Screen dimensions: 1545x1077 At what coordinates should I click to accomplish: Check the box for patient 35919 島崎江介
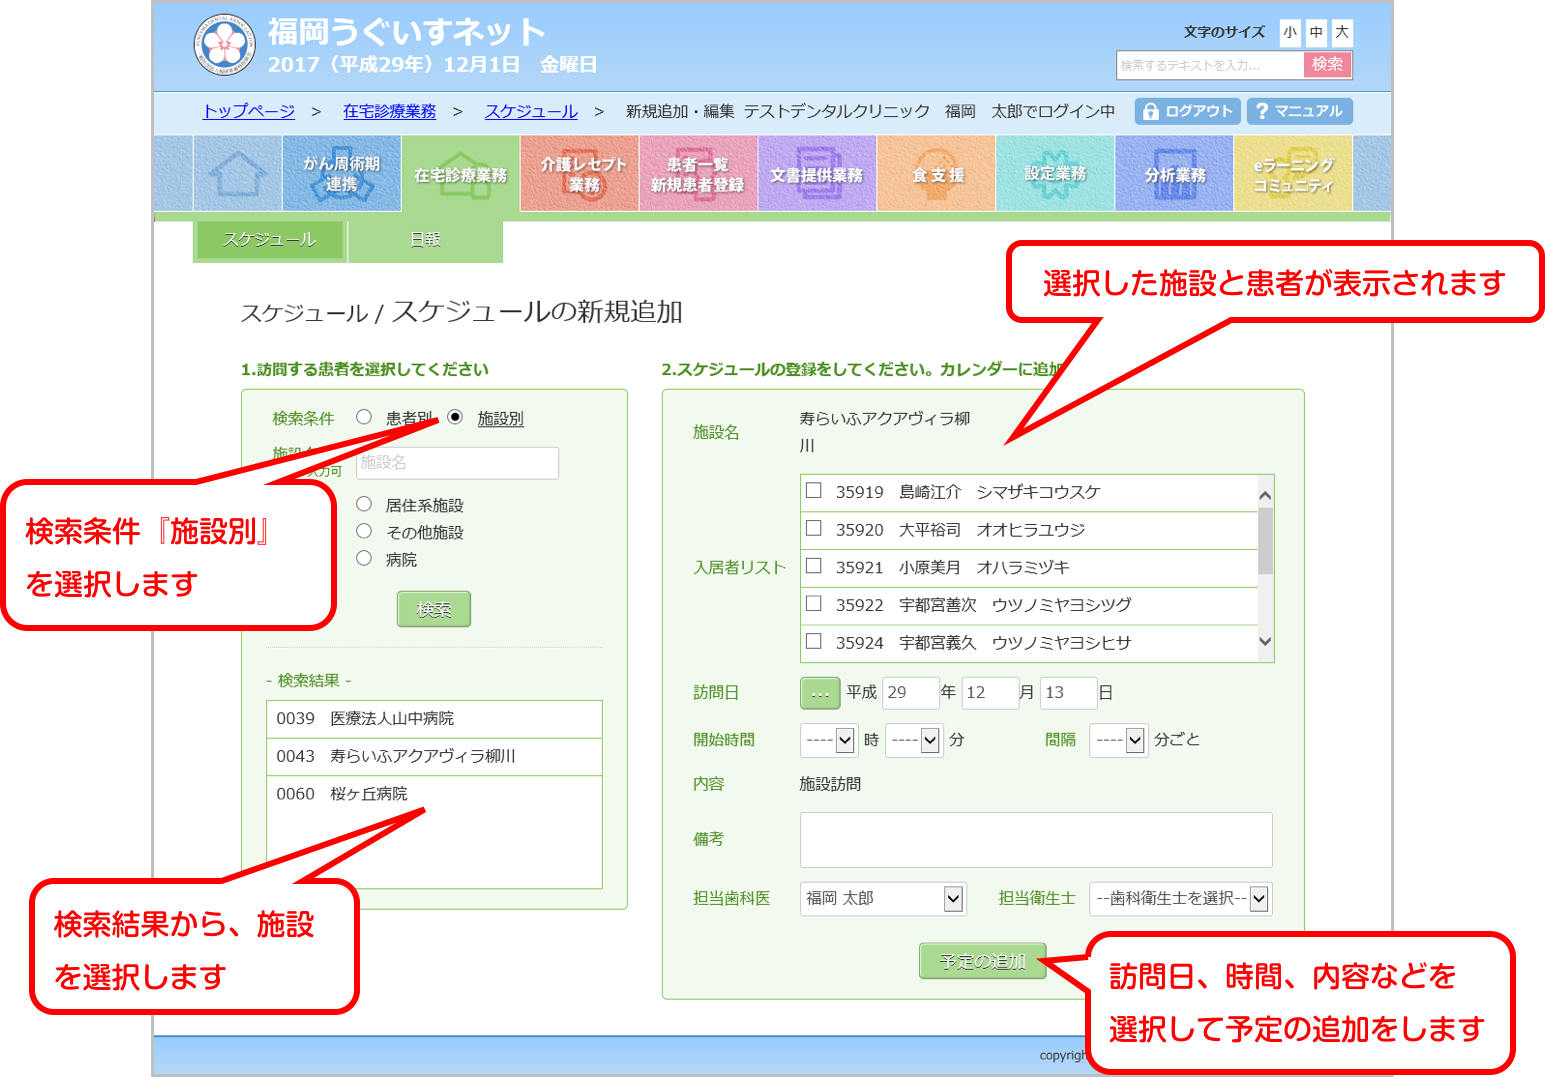tap(814, 491)
